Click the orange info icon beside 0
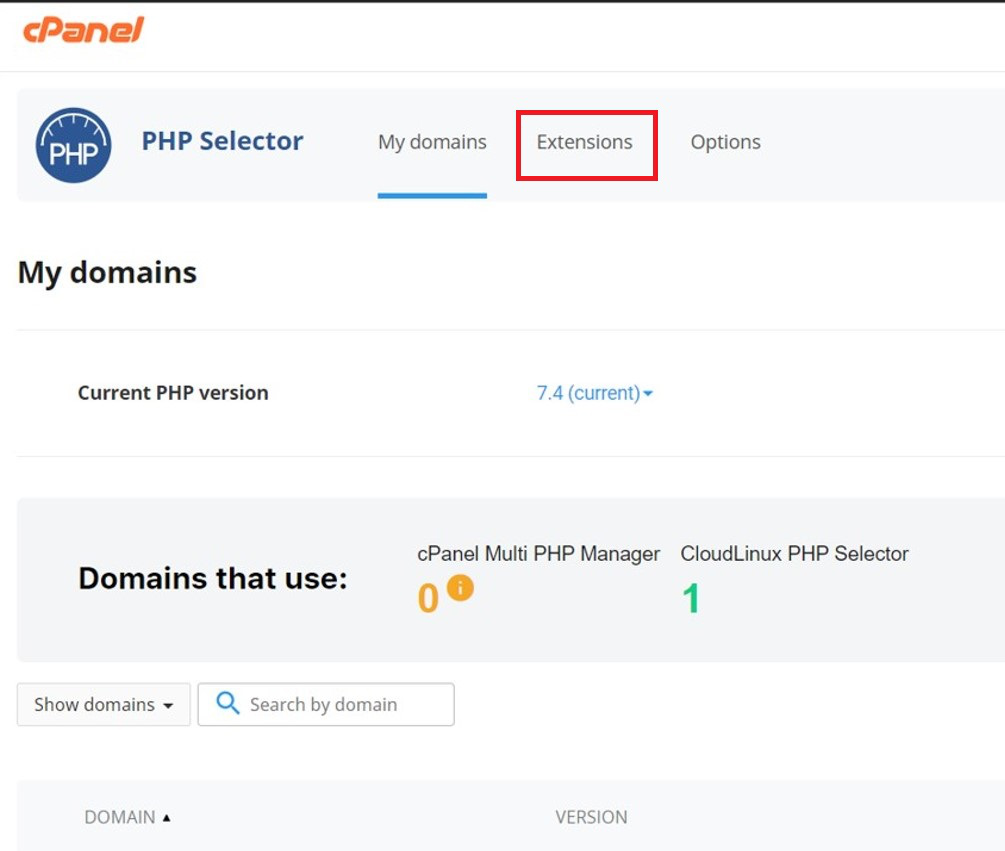Image resolution: width=1005 pixels, height=851 pixels. point(460,588)
